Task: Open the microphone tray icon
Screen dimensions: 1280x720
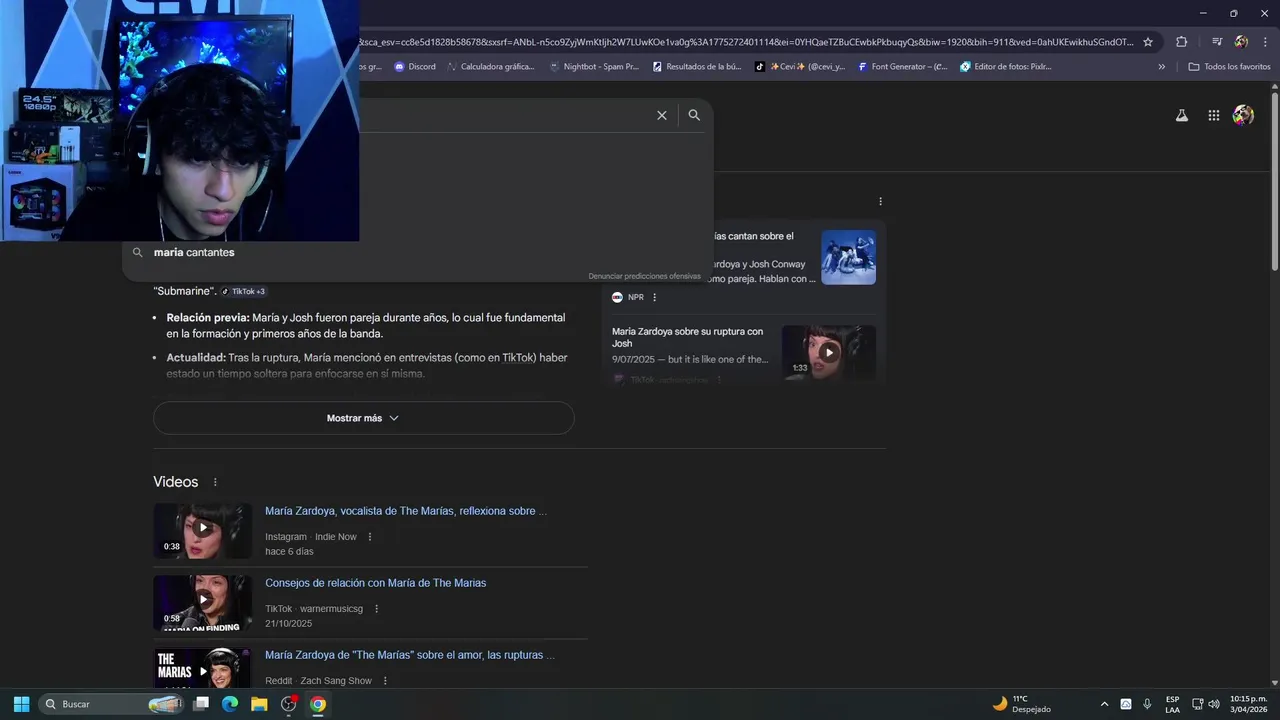Action: pos(1147,704)
